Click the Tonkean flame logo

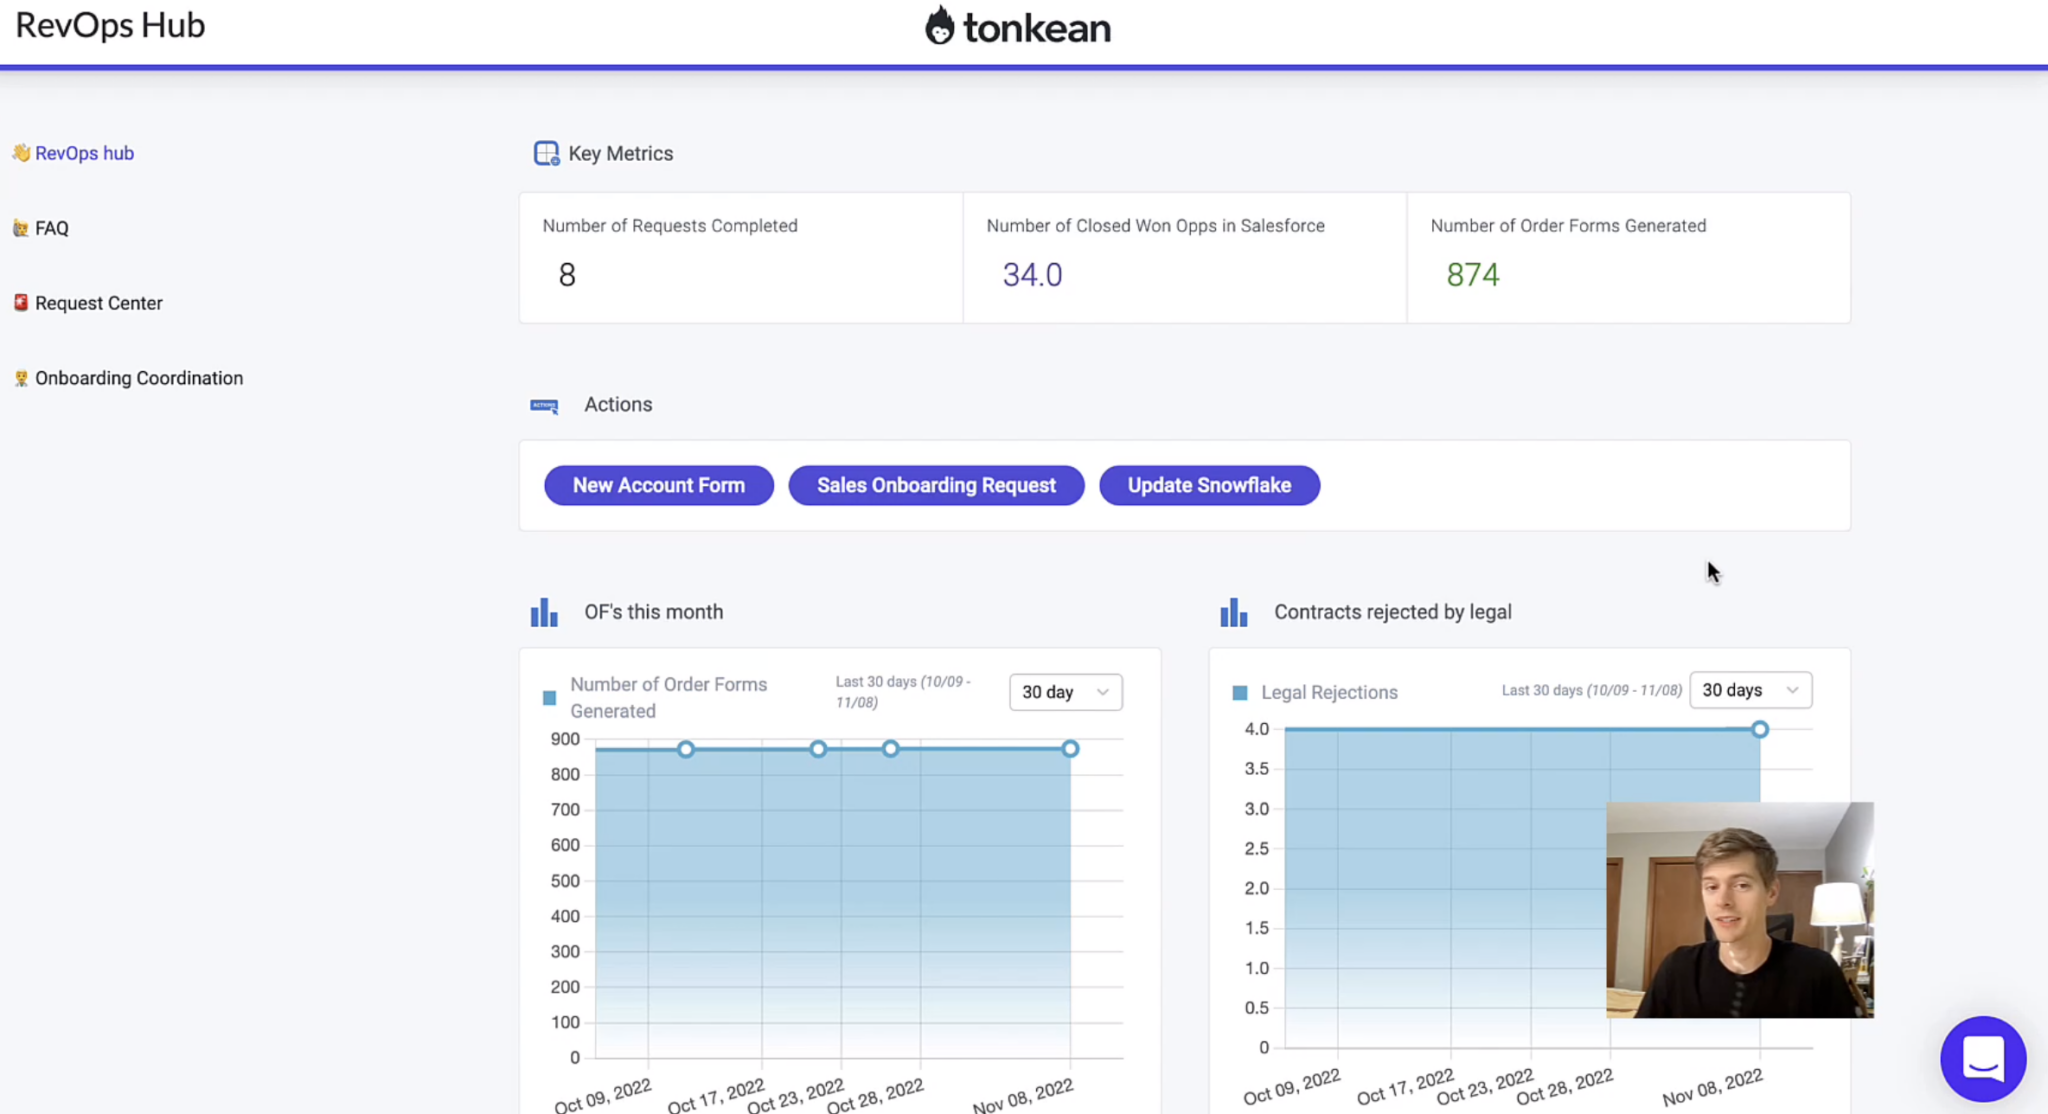click(x=938, y=26)
